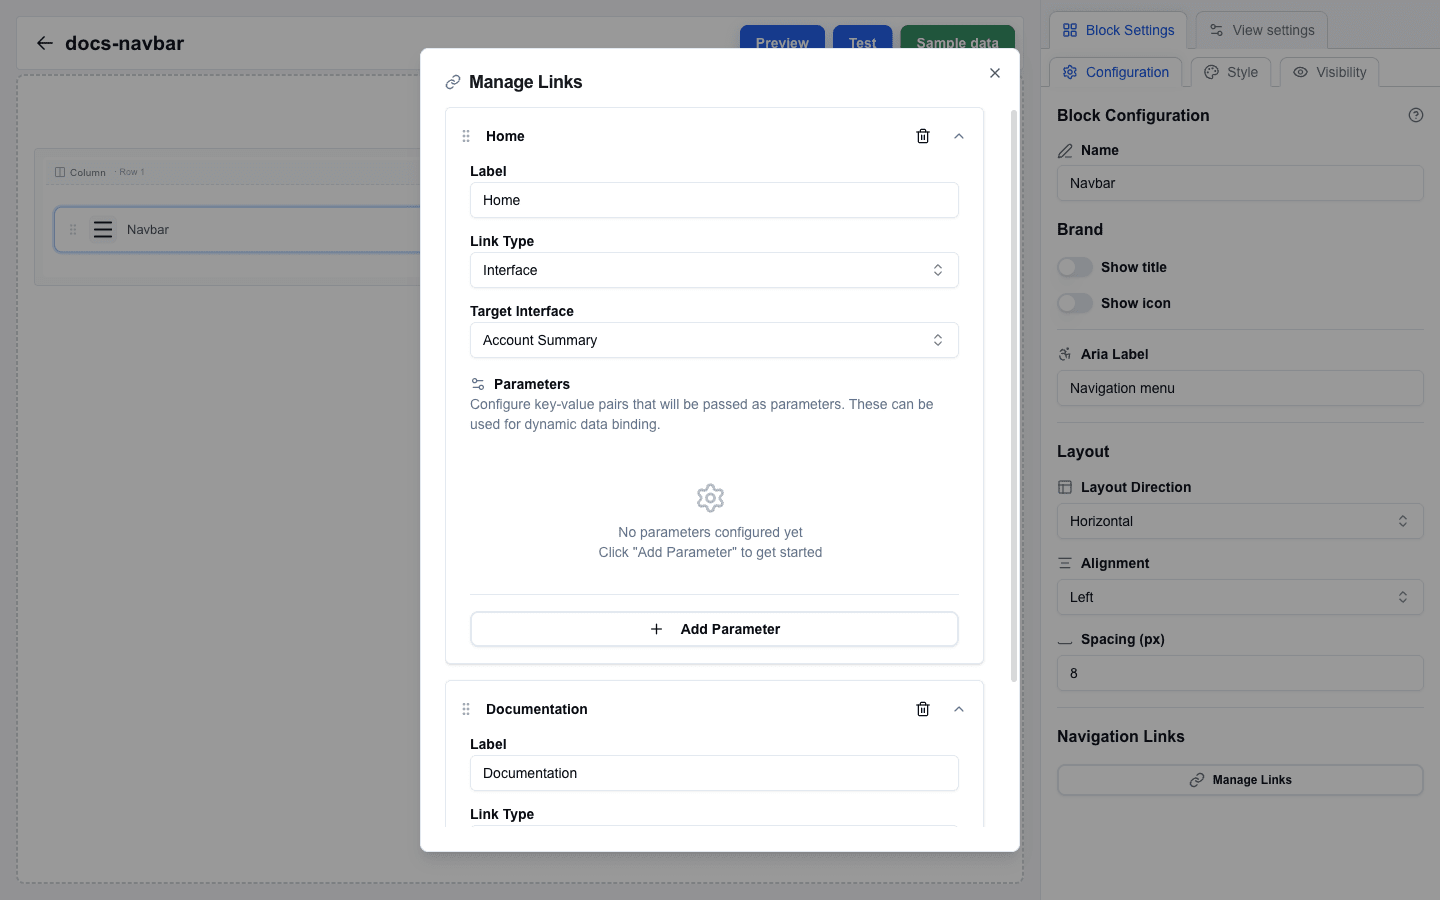Open the Layout Direction dropdown
This screenshot has height=900, width=1440.
pos(1240,521)
